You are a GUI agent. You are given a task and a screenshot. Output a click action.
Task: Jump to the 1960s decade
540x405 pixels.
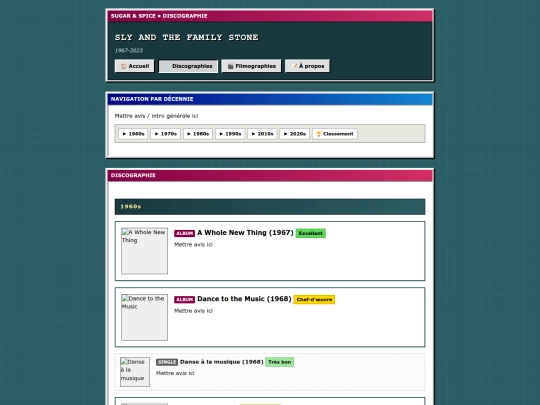tap(133, 134)
